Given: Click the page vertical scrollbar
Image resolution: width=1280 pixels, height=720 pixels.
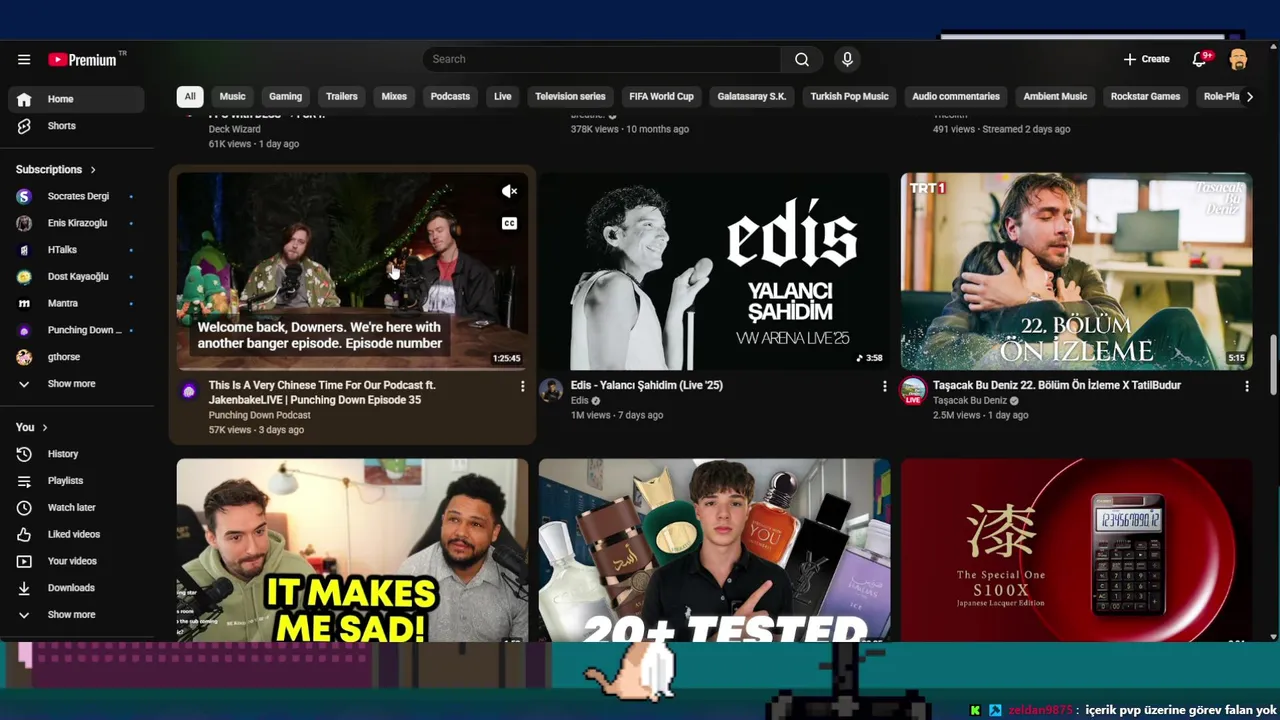Looking at the screenshot, I should click(1273, 365).
